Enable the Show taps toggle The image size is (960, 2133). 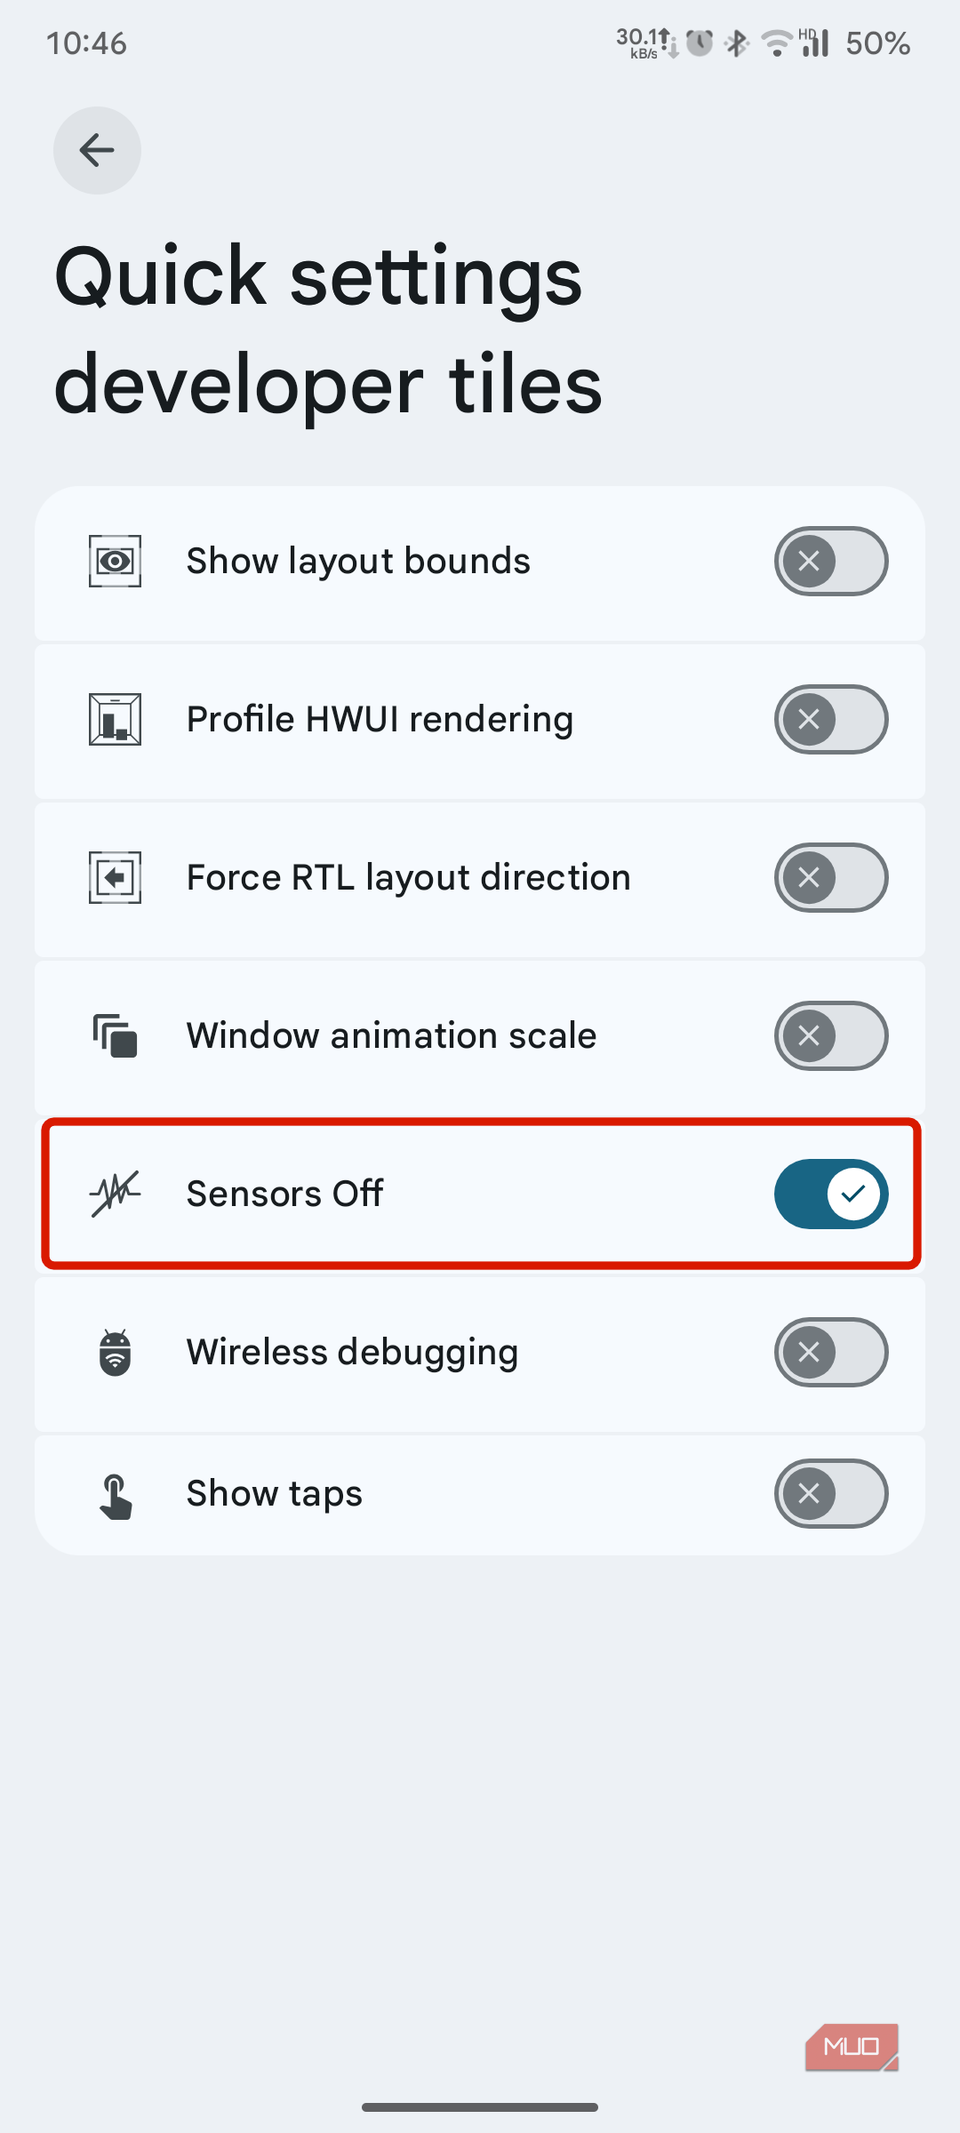pos(830,1494)
